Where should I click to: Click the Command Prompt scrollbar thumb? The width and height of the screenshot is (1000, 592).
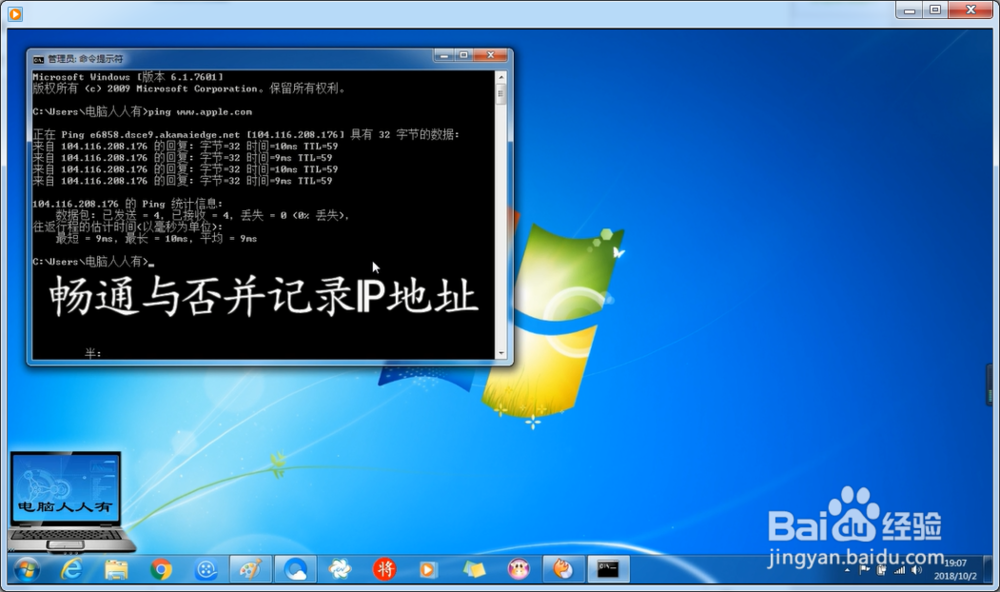pyautogui.click(x=501, y=94)
